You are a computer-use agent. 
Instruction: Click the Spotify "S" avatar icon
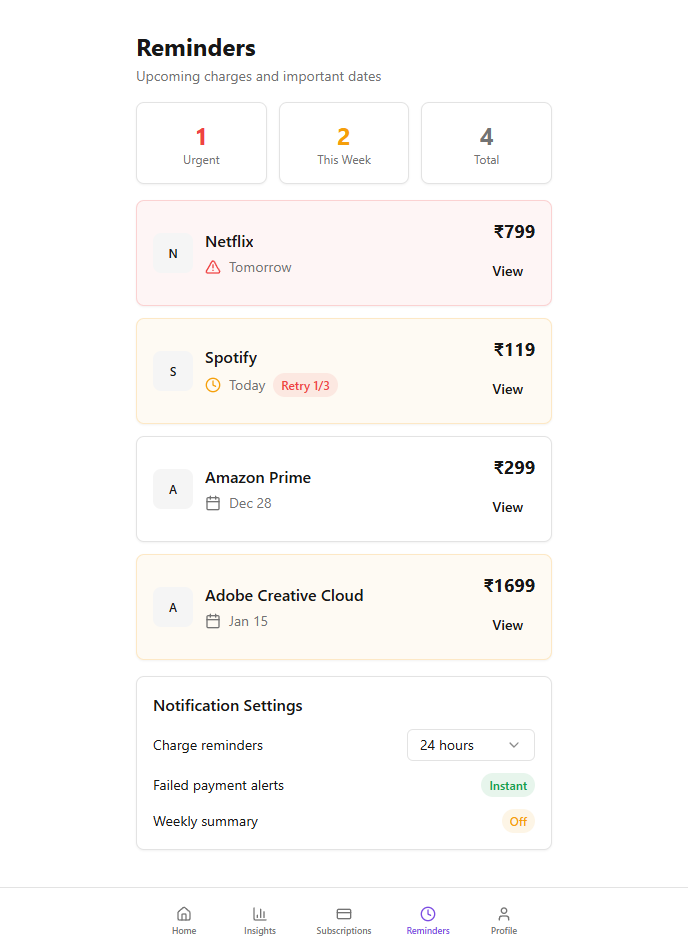[173, 372]
